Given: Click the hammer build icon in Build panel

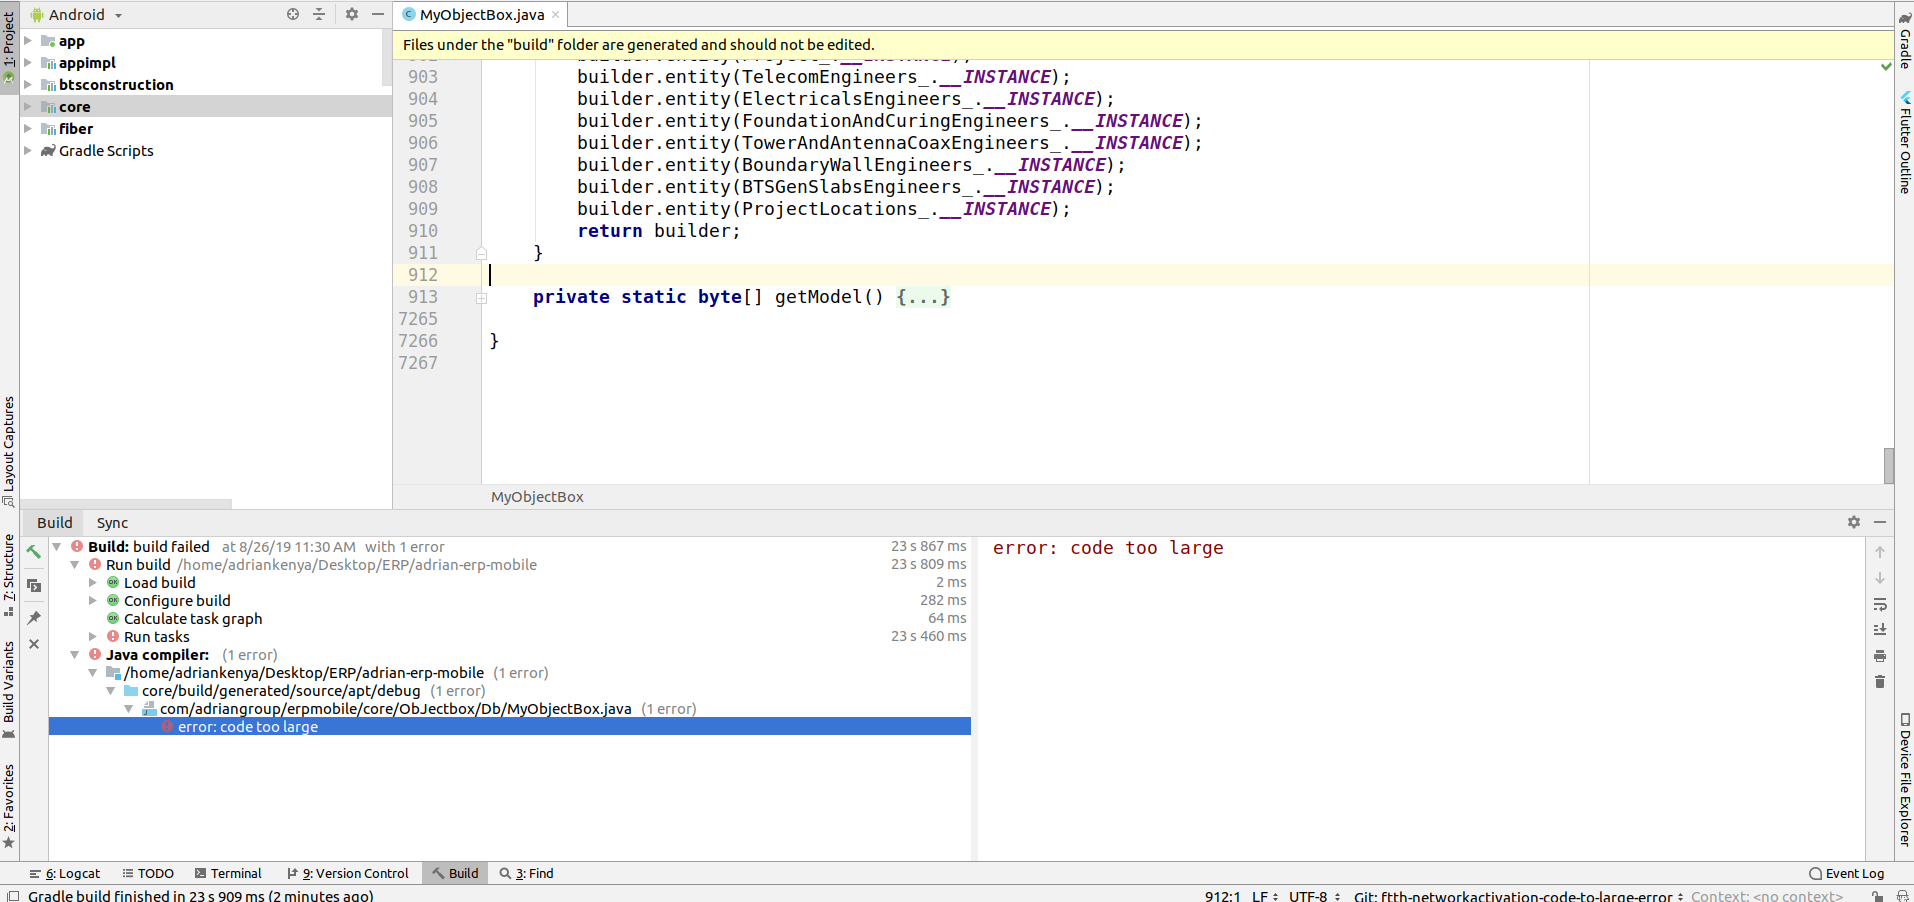Looking at the screenshot, I should 34,552.
